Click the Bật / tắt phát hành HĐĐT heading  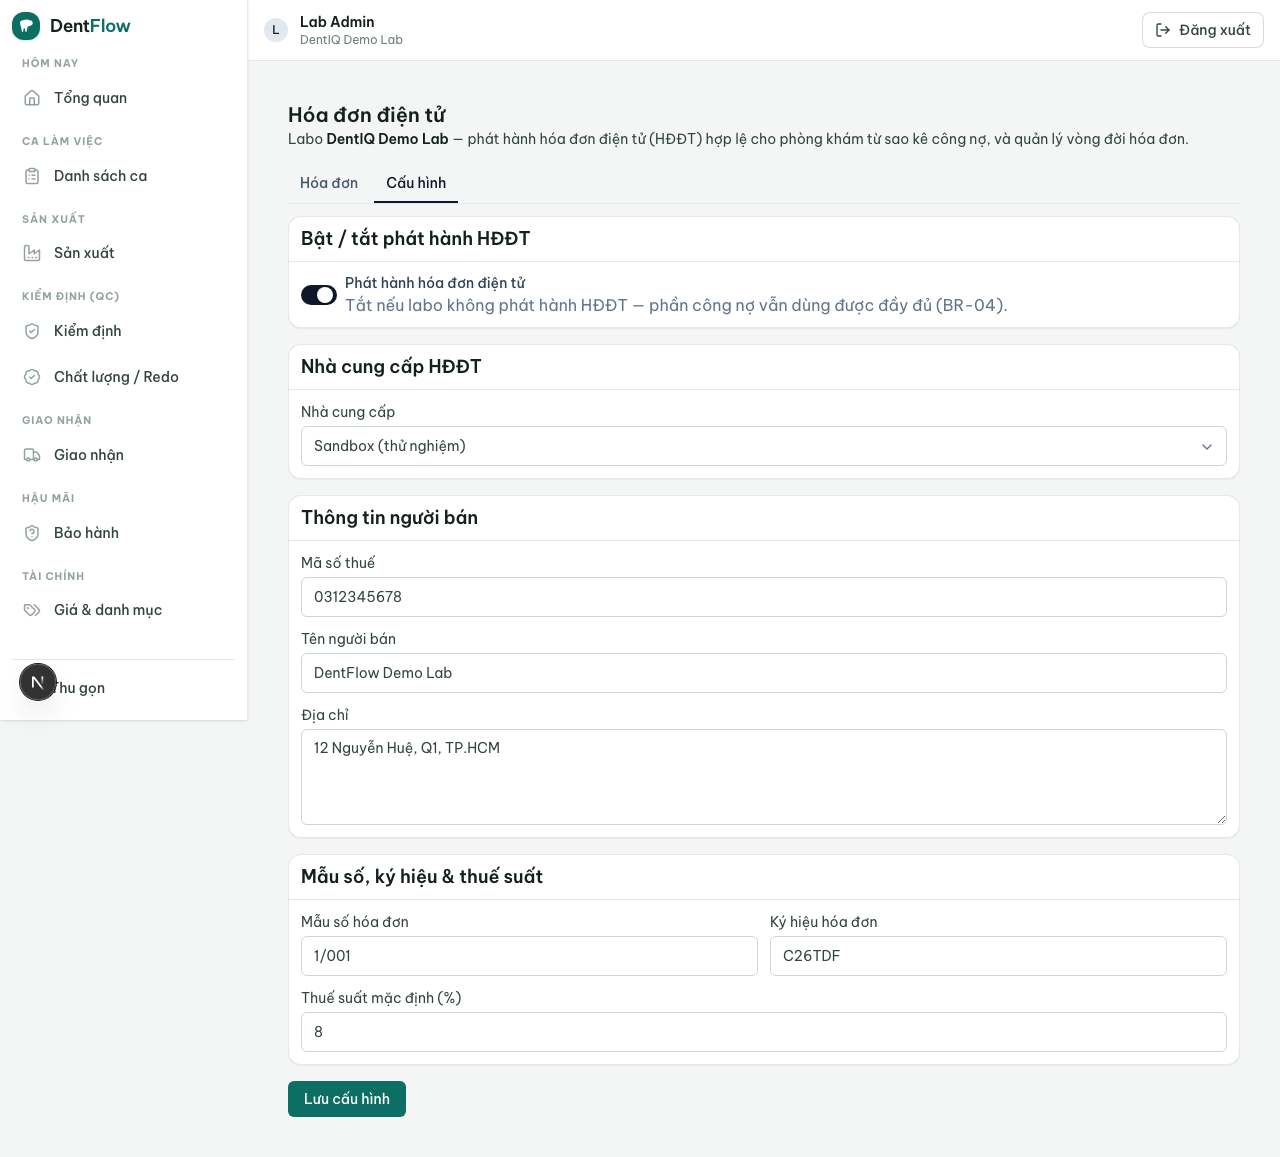click(x=416, y=239)
